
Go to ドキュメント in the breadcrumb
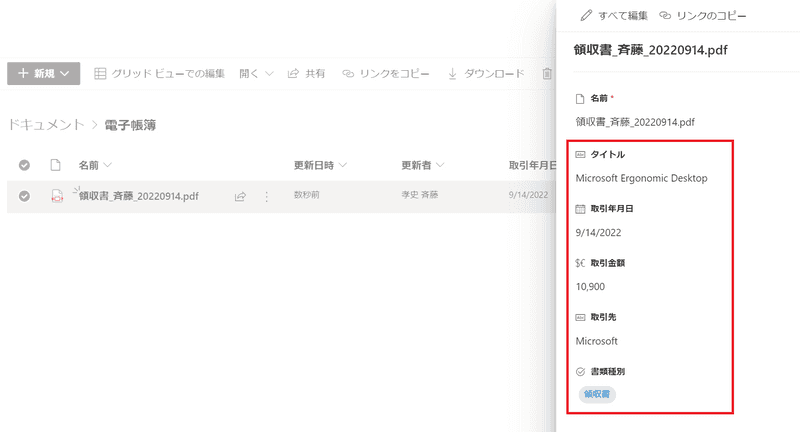pos(46,125)
